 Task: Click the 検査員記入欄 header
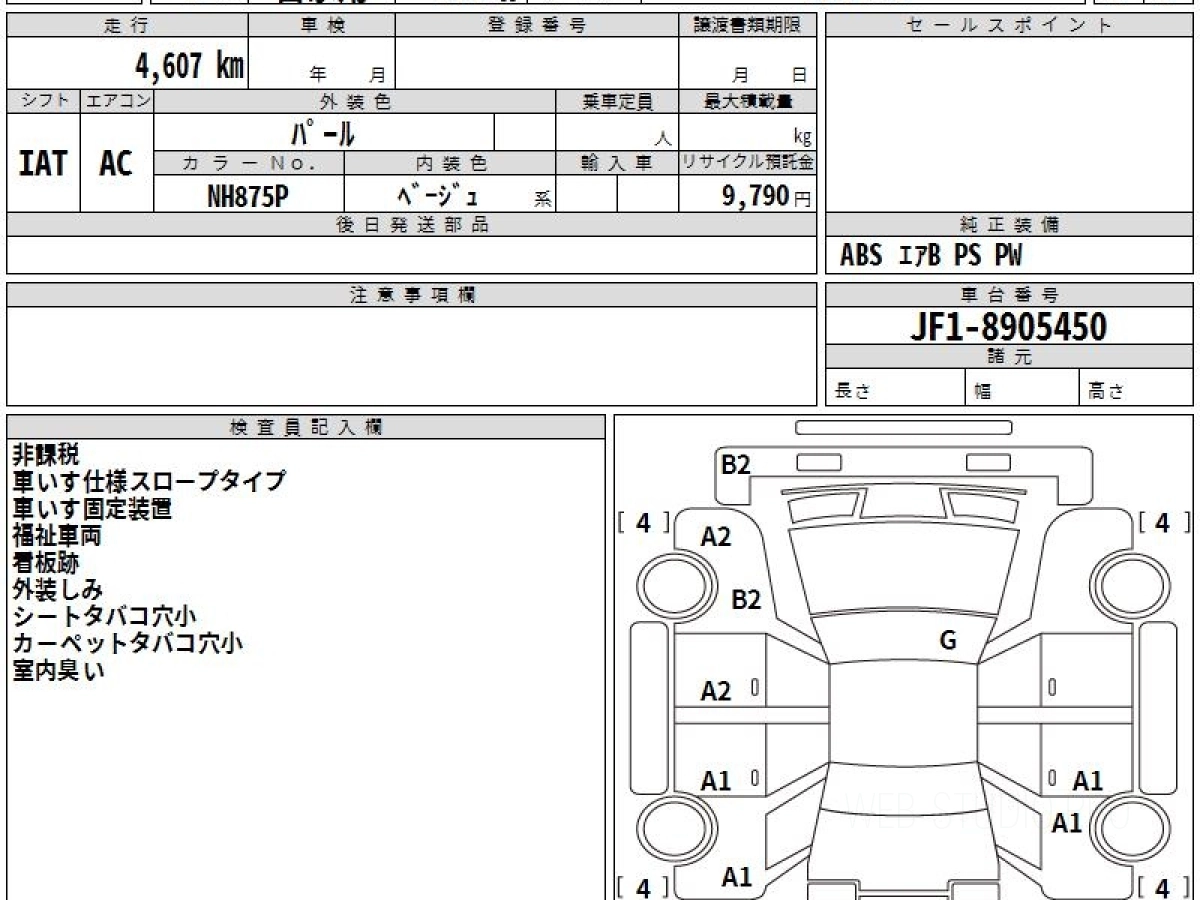306,427
